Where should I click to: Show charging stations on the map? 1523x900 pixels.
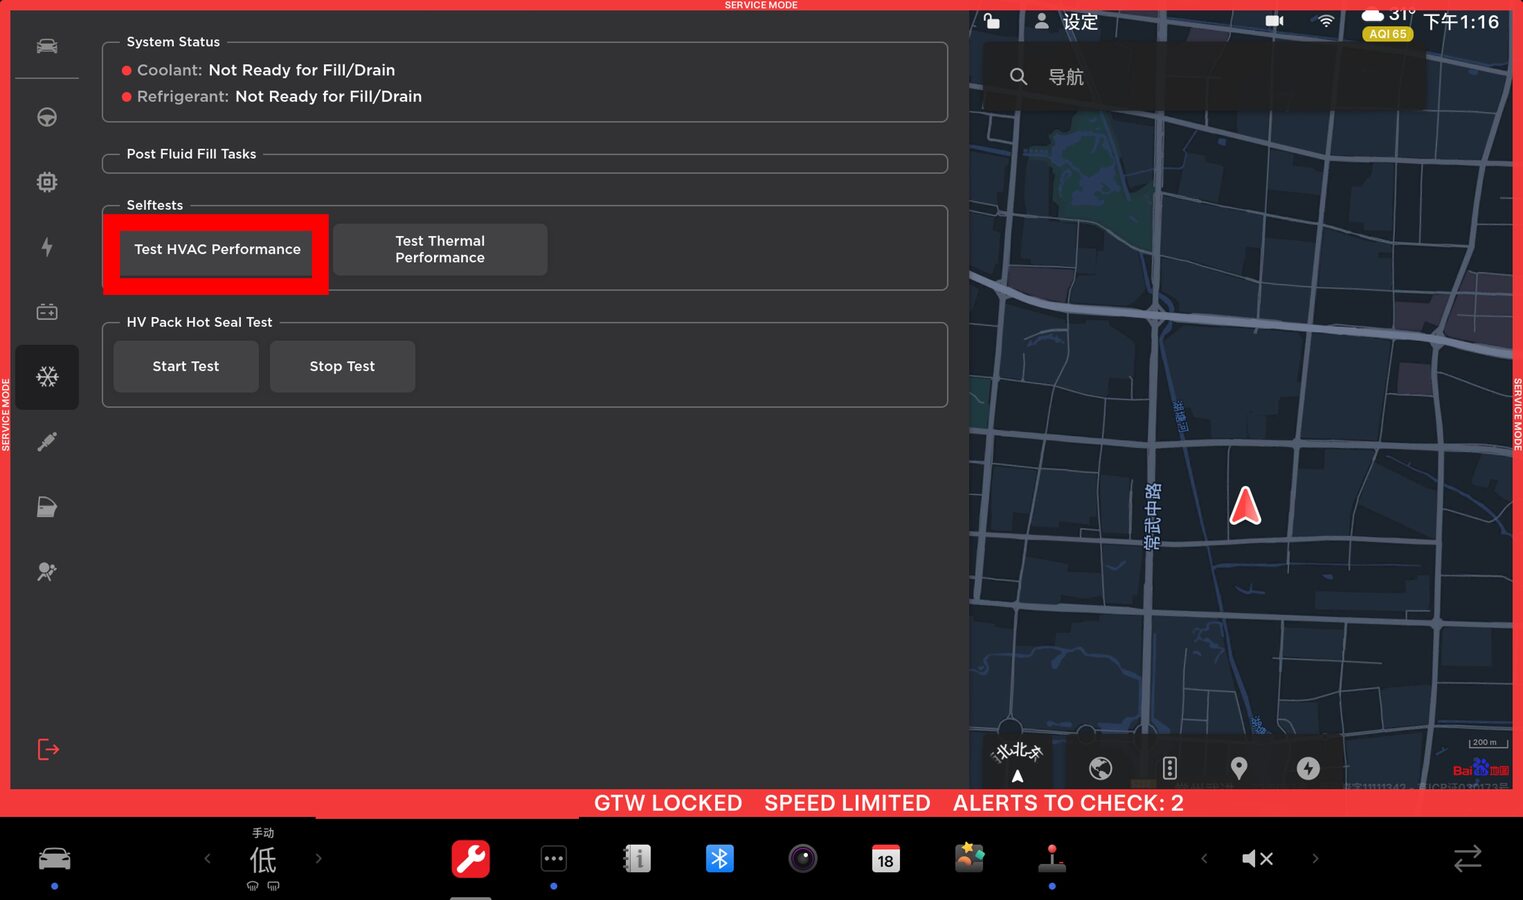1307,768
